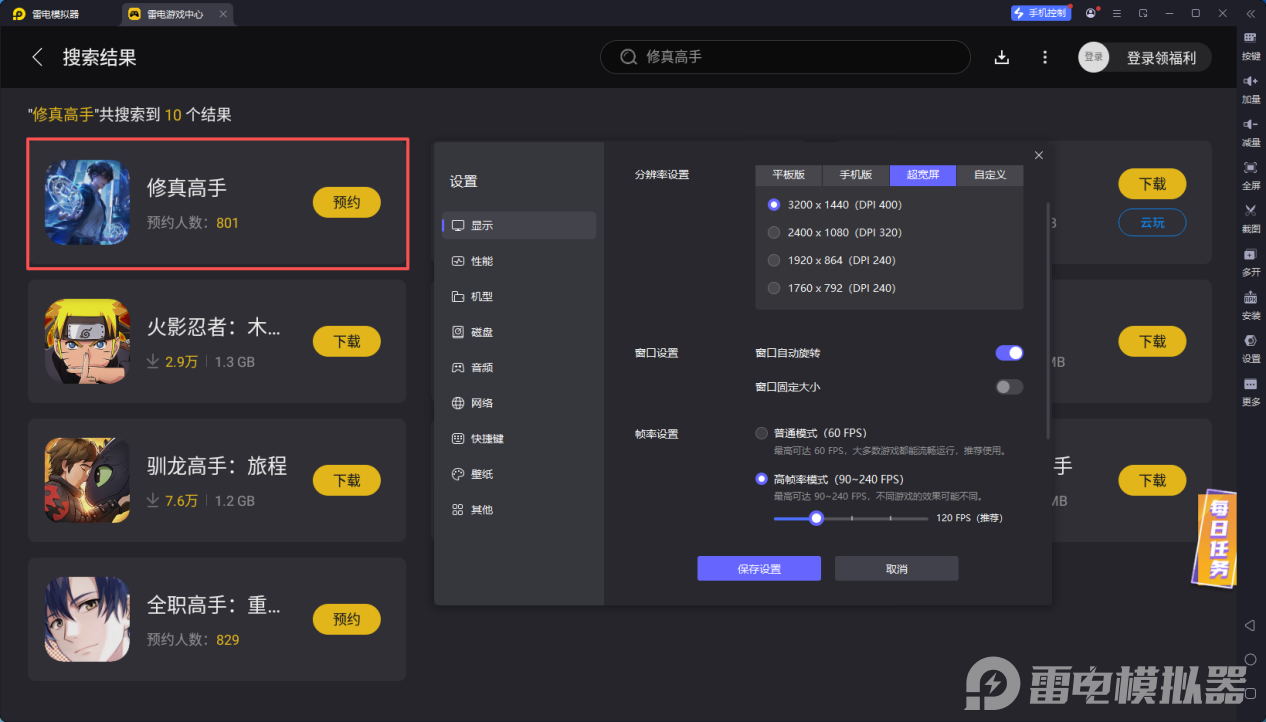Viewport: 1266px width, 722px height.
Task: Click 取消 to cancel settings
Action: coord(897,569)
